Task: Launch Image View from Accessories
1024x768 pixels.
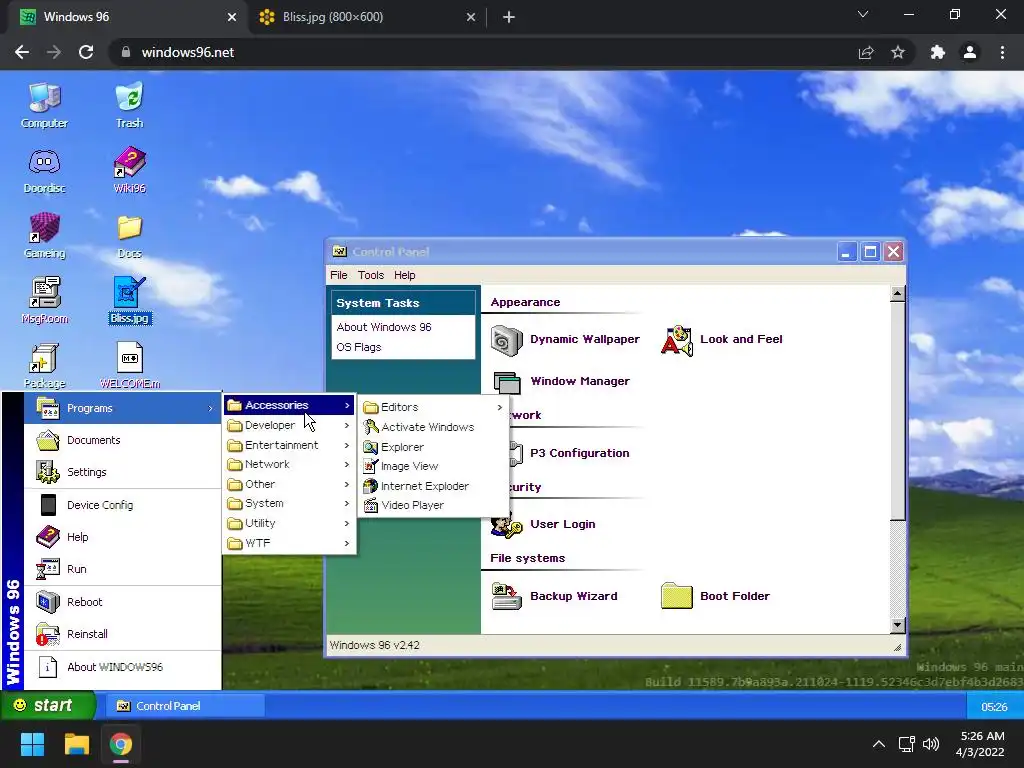Action: tap(434, 466)
